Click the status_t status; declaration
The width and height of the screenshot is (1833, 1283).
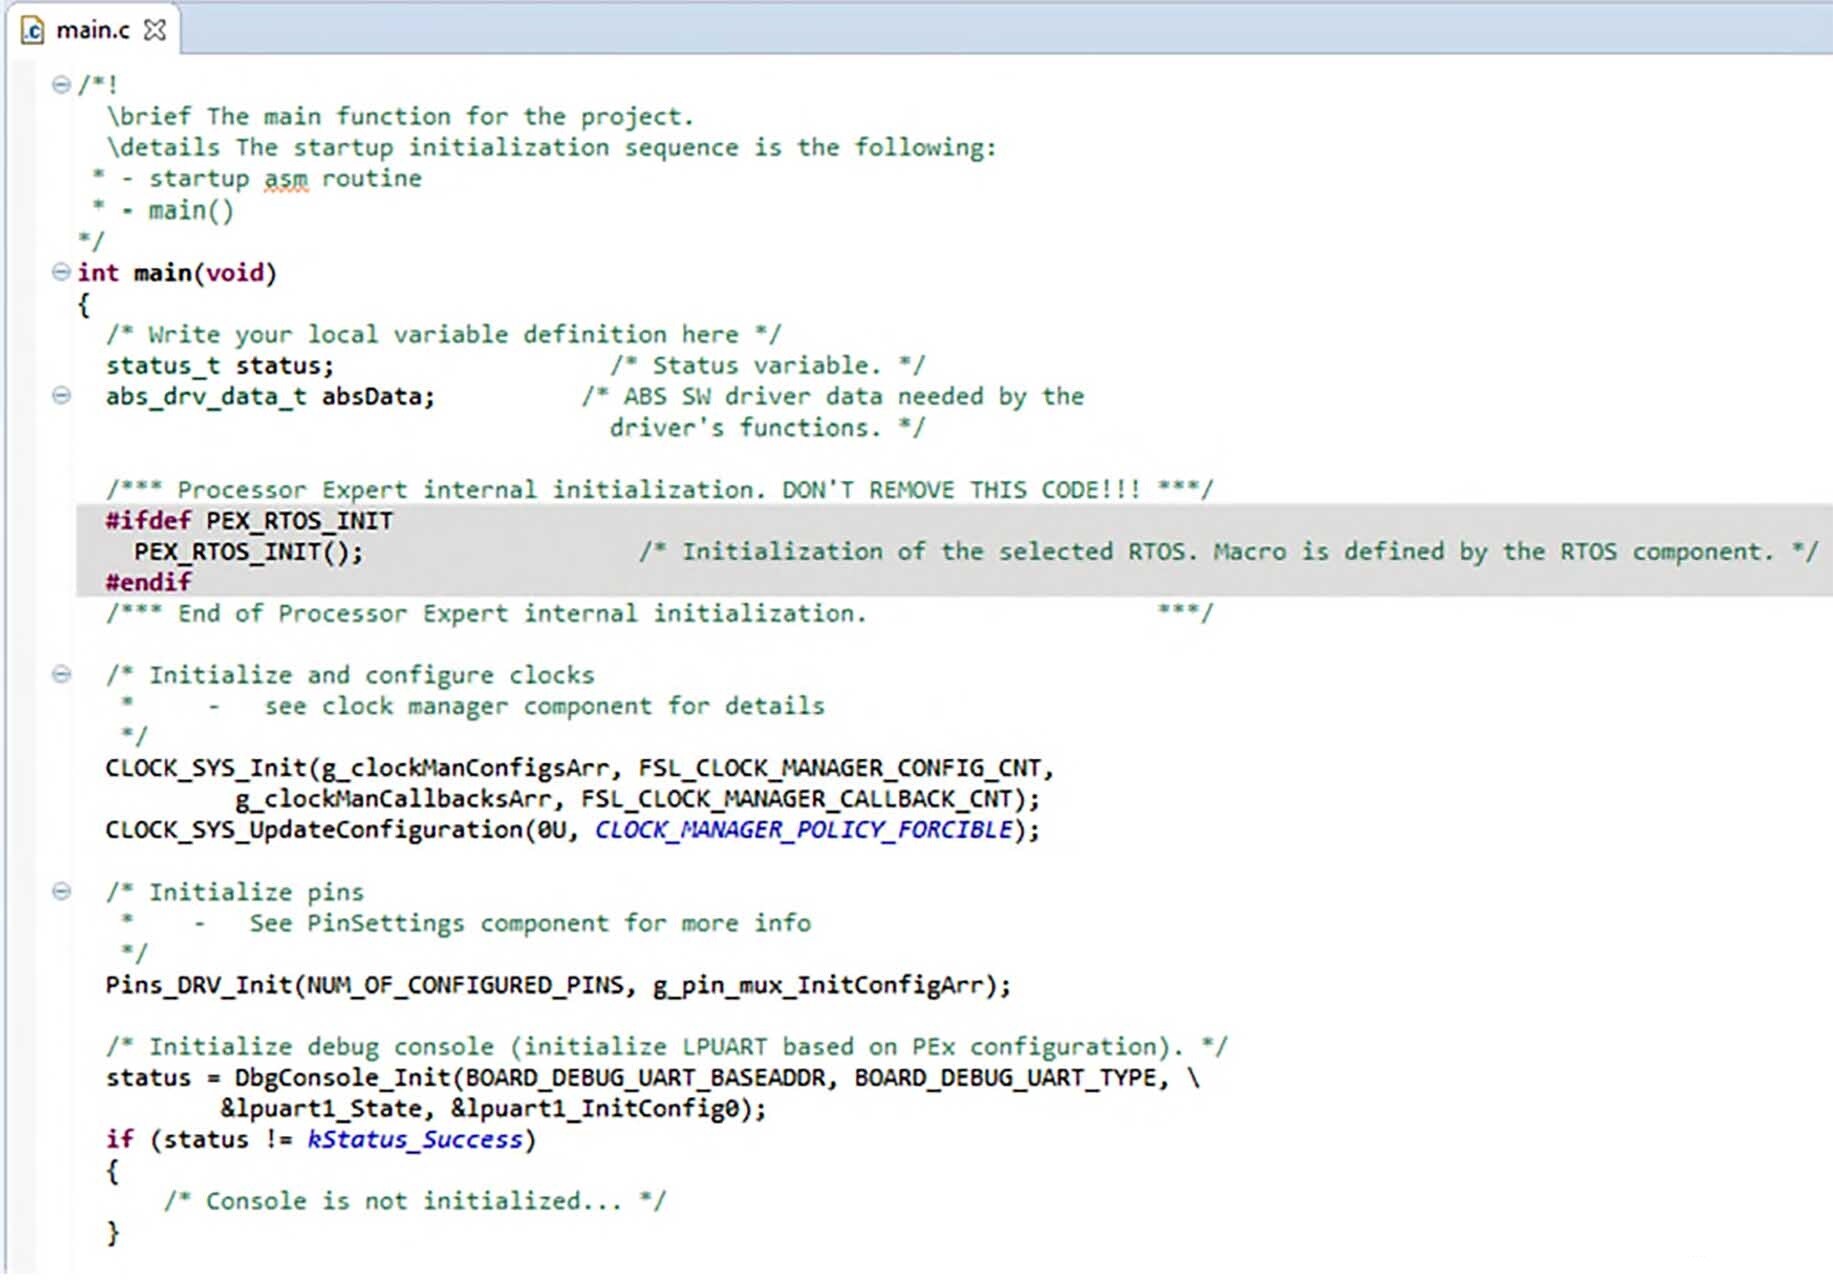click(x=220, y=366)
